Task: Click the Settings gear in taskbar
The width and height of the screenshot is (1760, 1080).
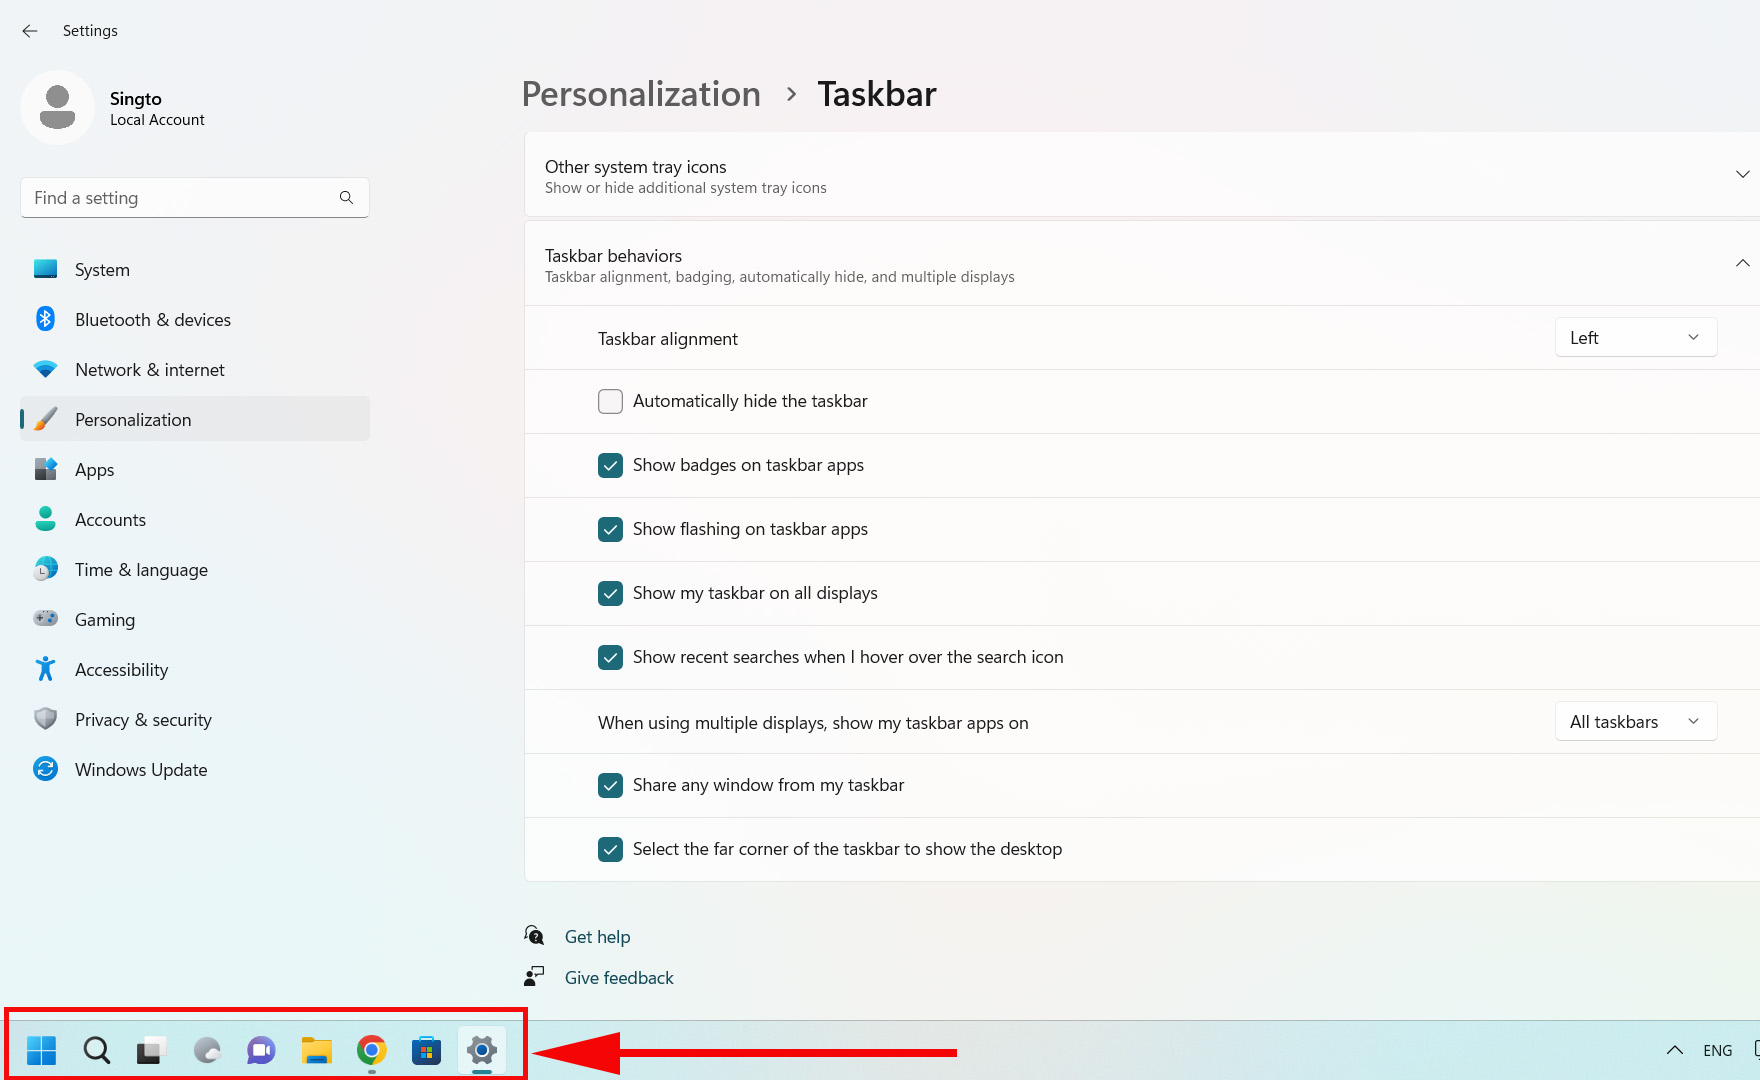Action: click(482, 1051)
